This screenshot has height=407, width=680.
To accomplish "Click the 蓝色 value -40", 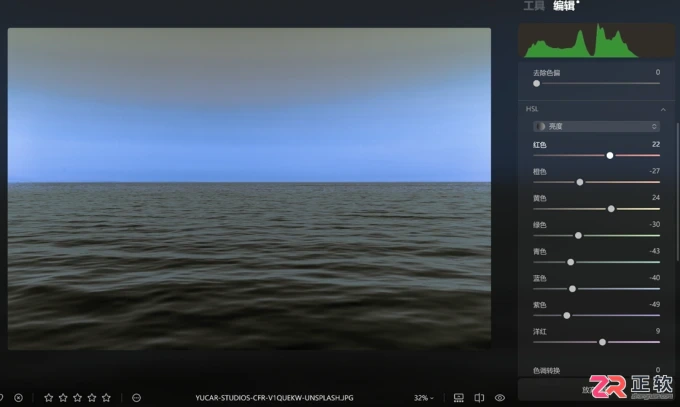I will point(654,278).
